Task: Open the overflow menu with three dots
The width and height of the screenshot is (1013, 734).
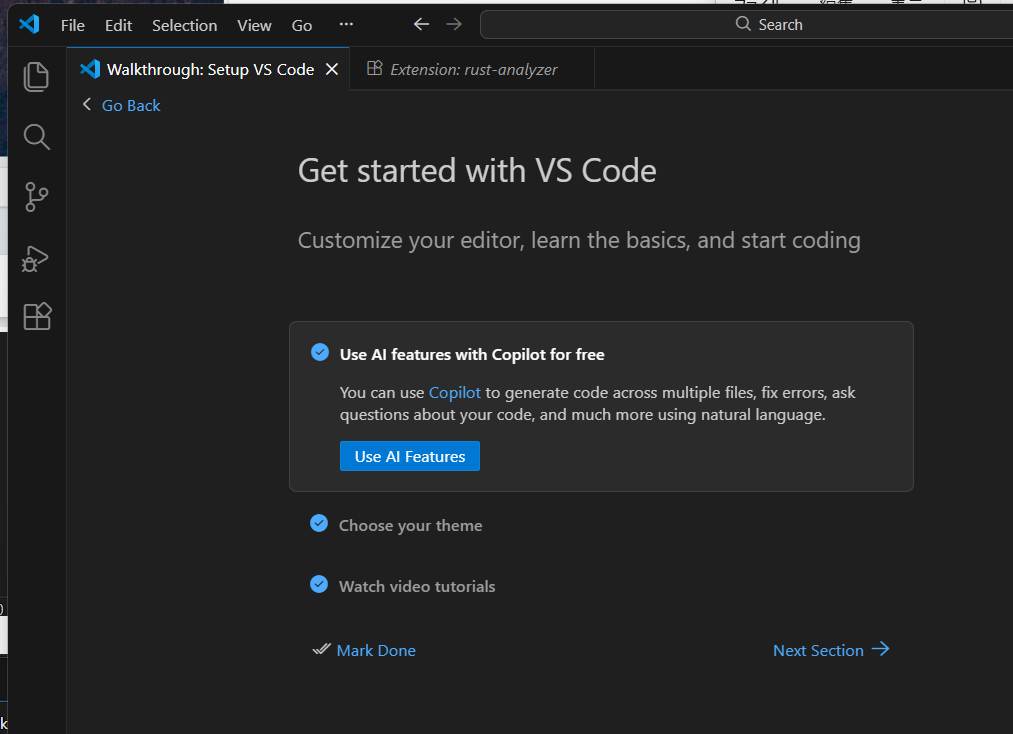Action: pos(346,25)
